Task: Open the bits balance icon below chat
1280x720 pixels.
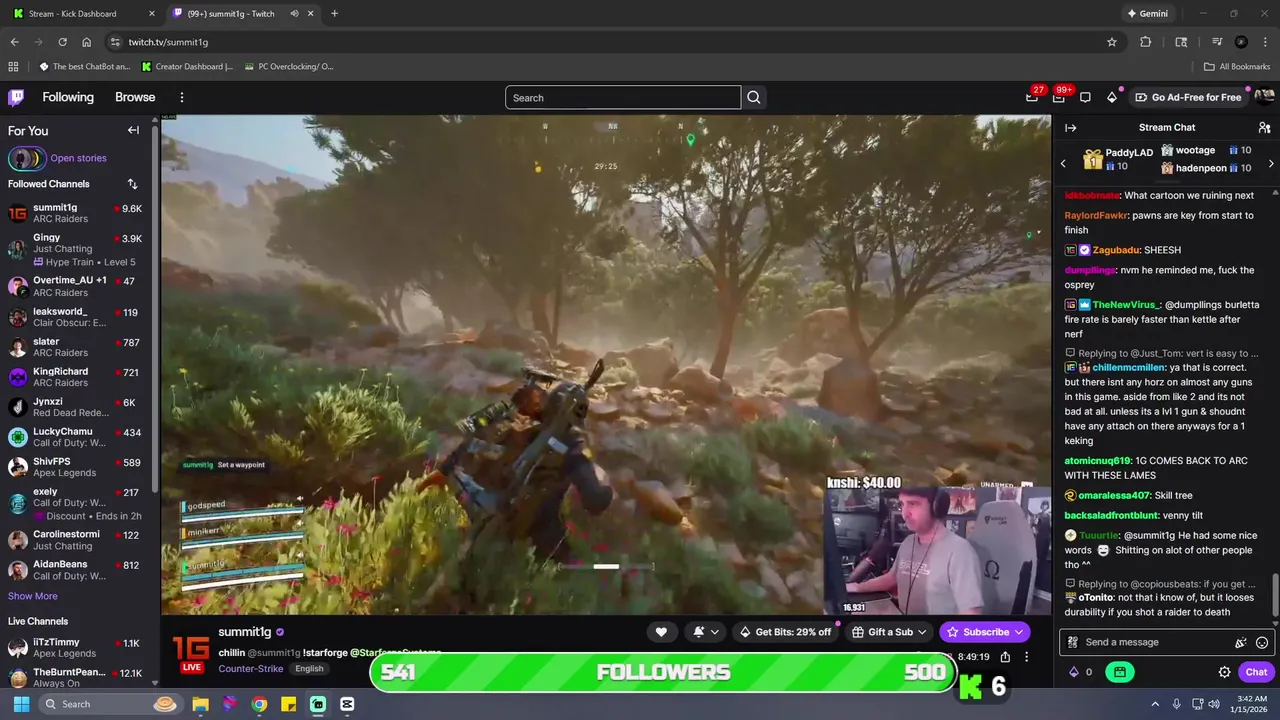Action: pos(1074,672)
